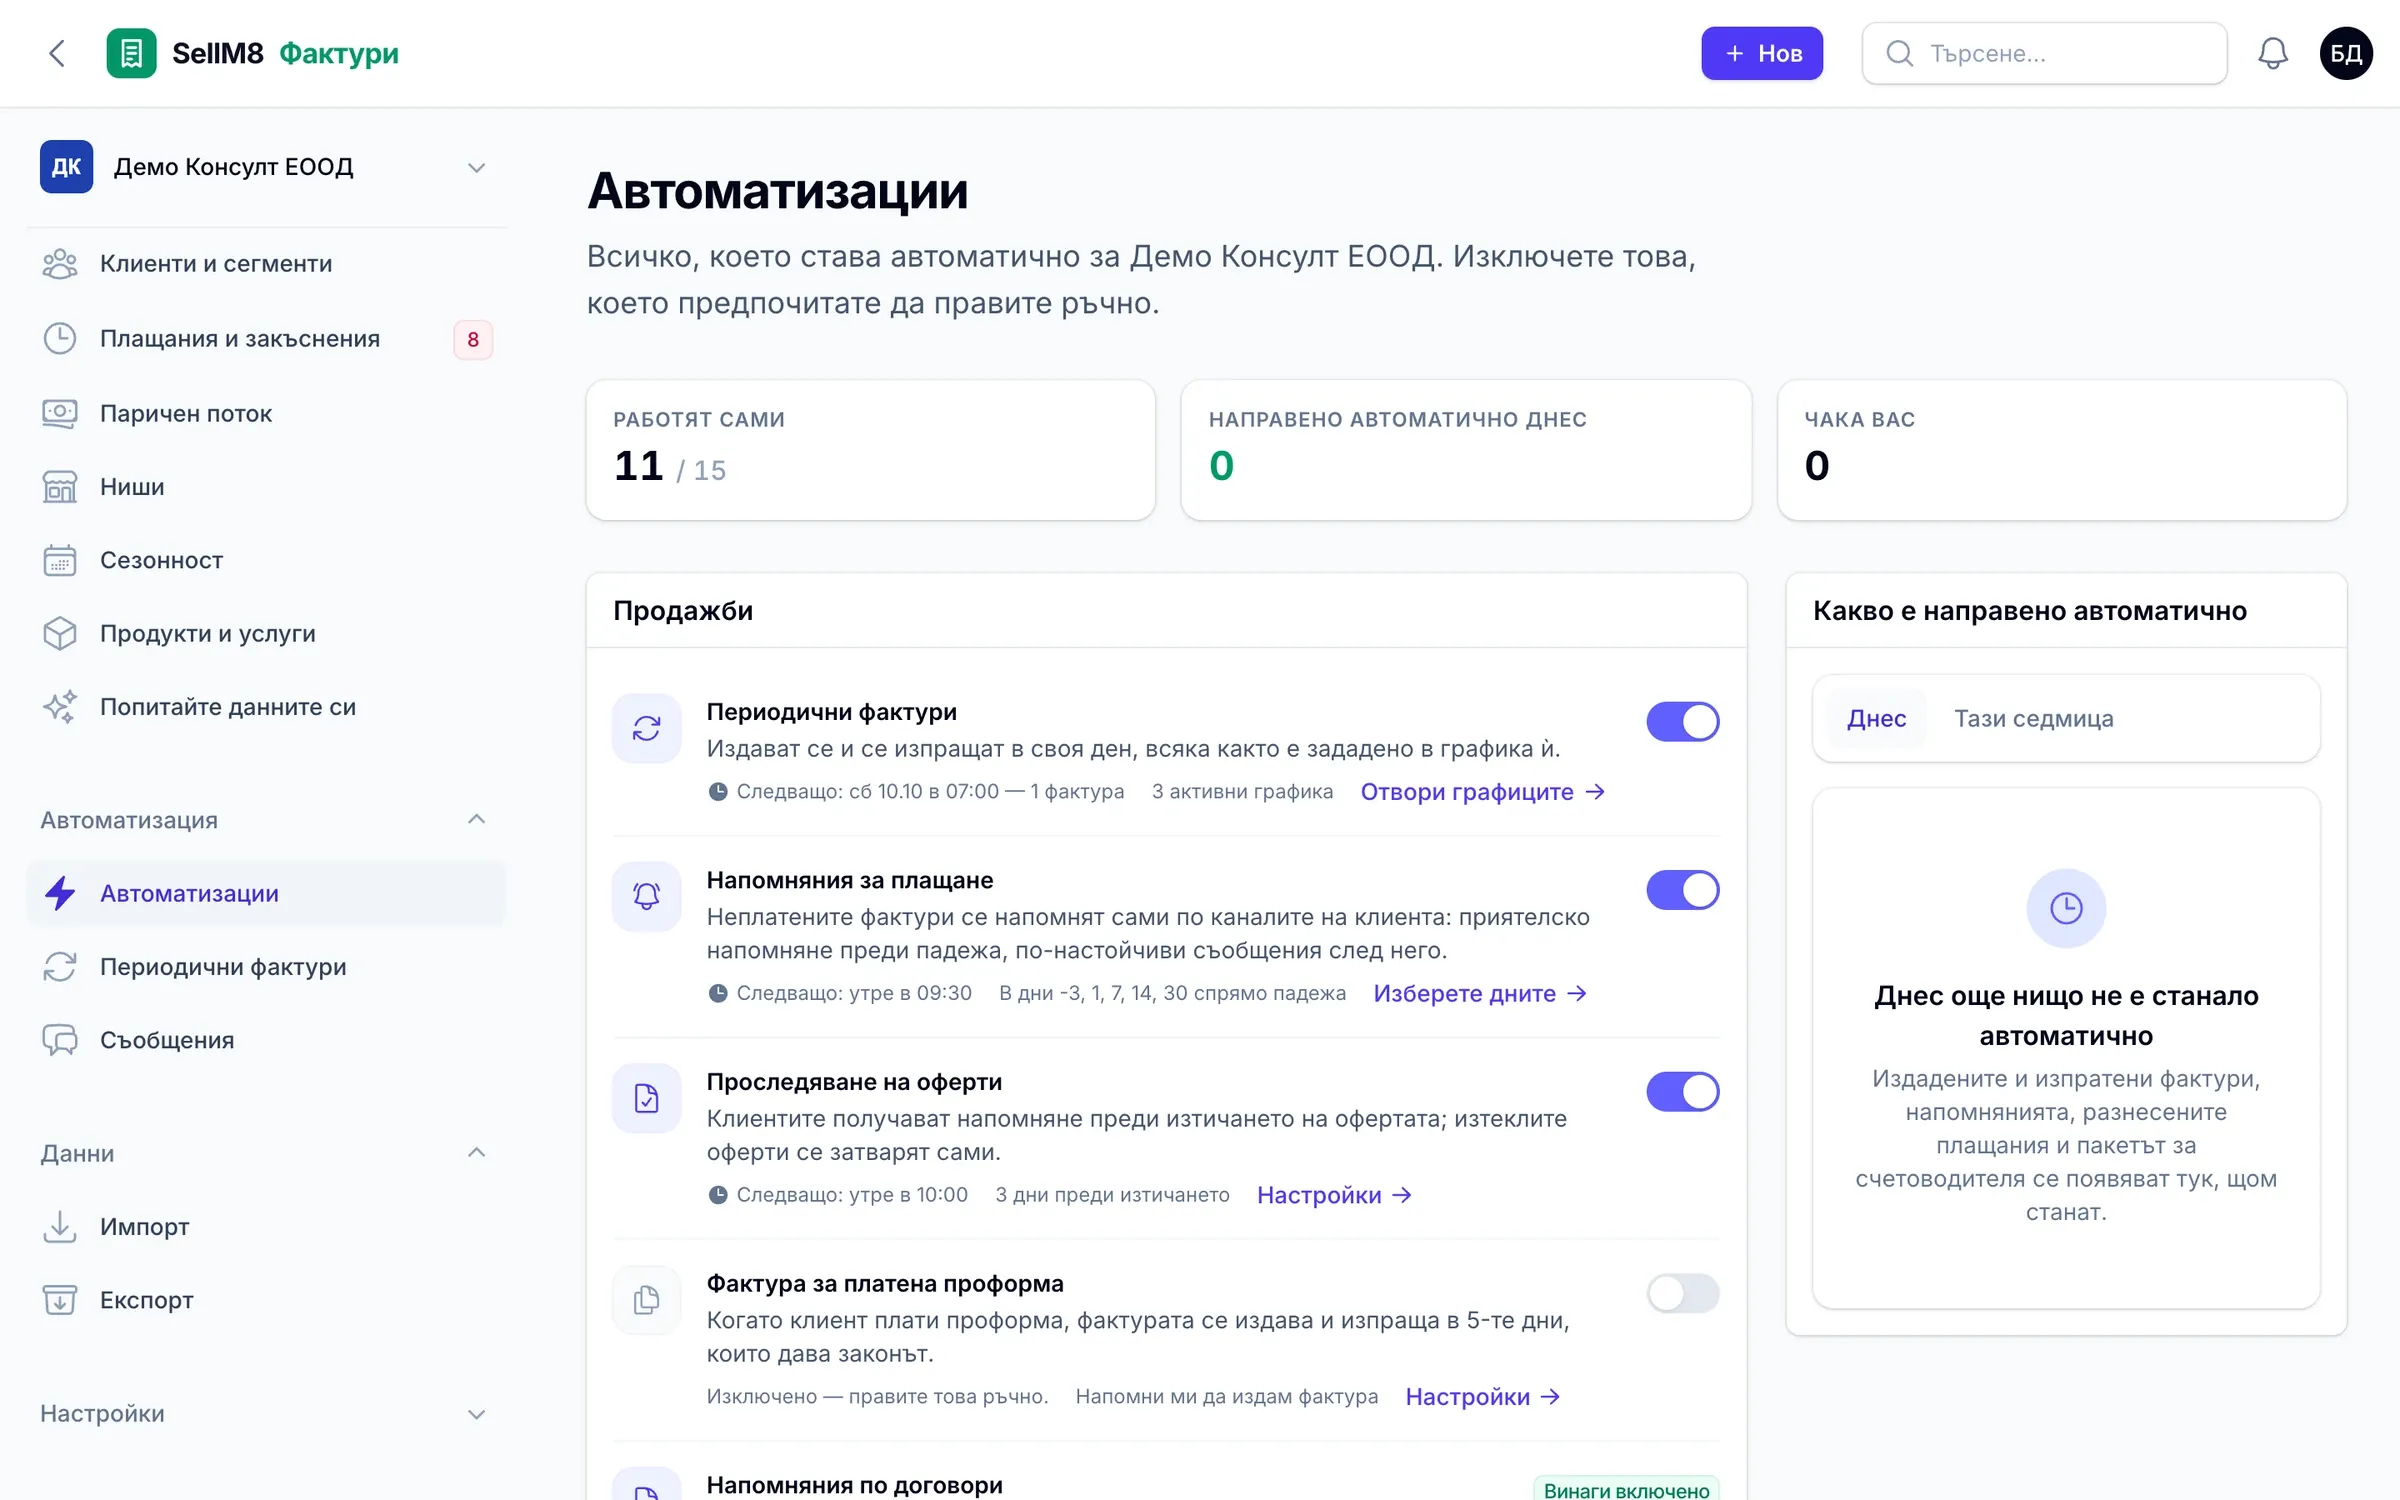Click the Клиенти и сегменти people icon
This screenshot has width=2400, height=1500.
point(60,264)
